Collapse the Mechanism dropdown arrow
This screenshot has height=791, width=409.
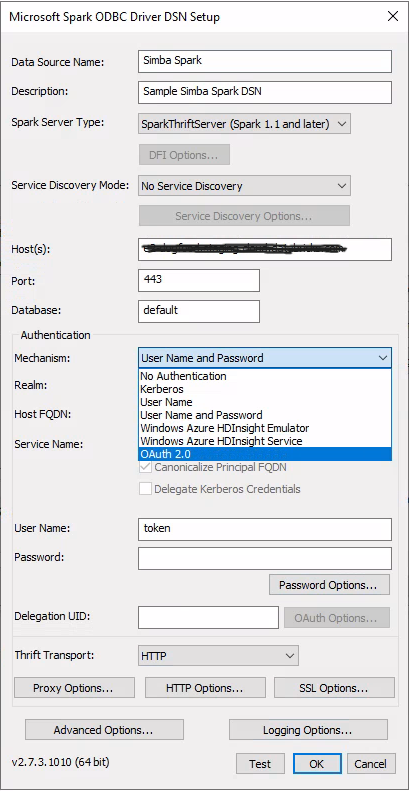point(383,358)
